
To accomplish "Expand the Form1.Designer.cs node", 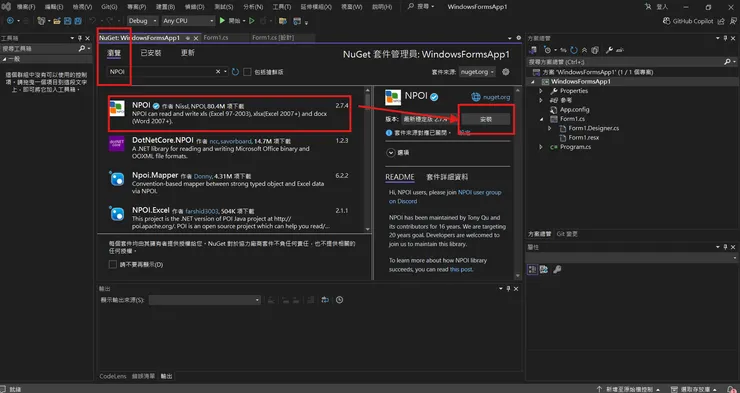I will [x=549, y=128].
